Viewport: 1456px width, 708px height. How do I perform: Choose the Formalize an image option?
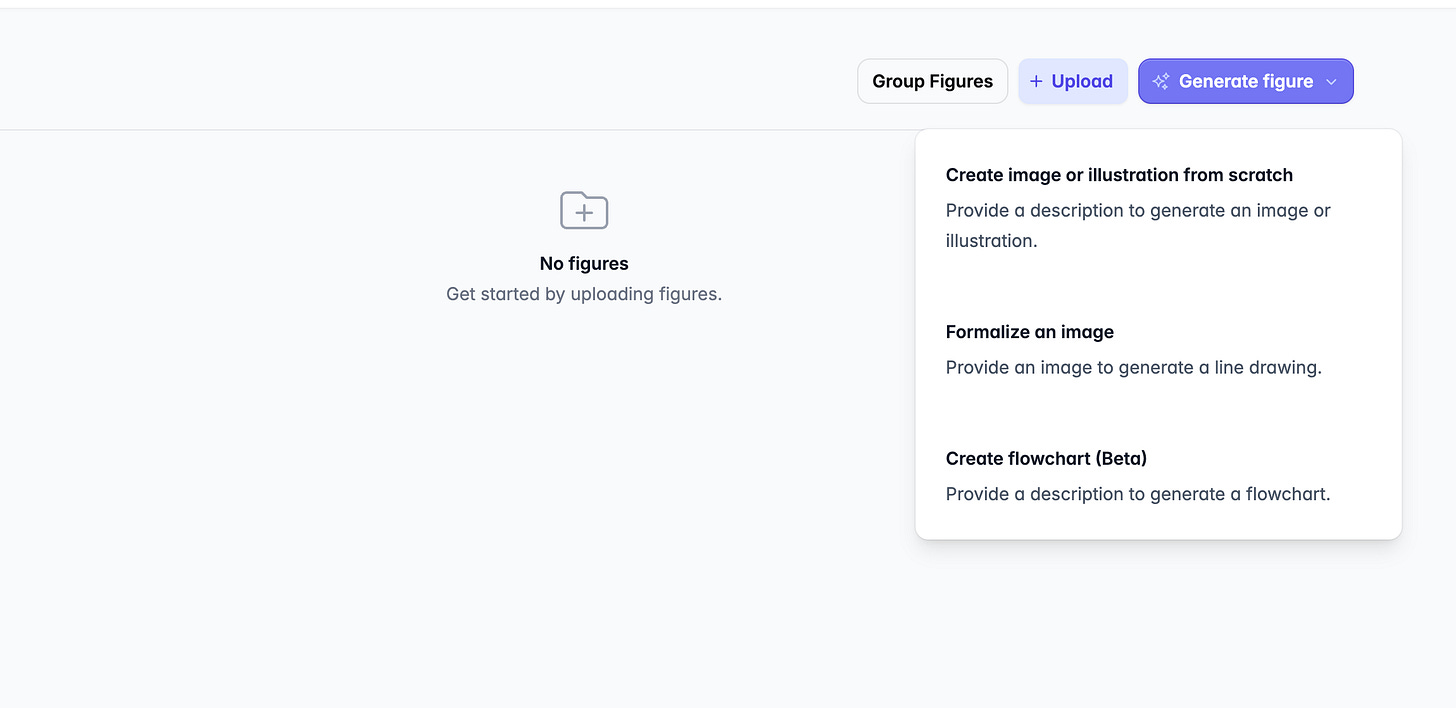(x=1158, y=349)
